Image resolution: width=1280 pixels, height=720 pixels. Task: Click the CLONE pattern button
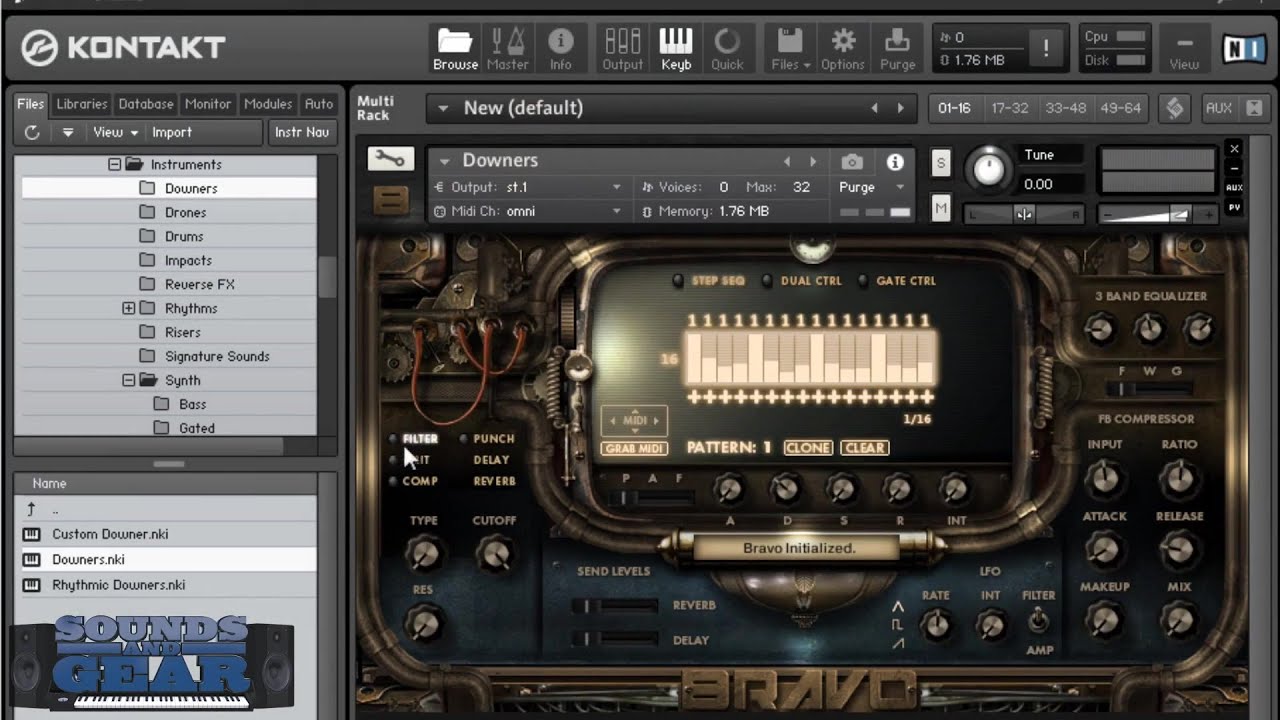click(x=808, y=448)
